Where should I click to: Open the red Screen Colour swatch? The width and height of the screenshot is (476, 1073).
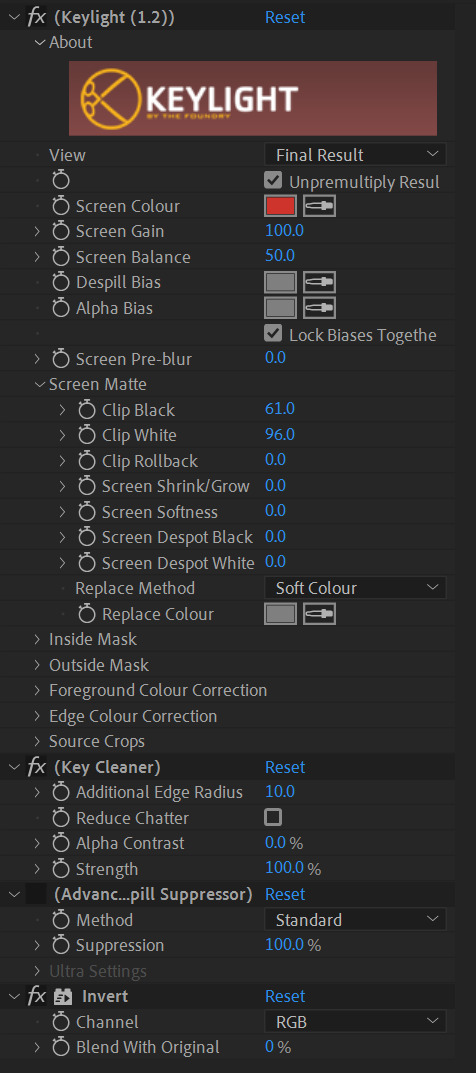[x=280, y=206]
